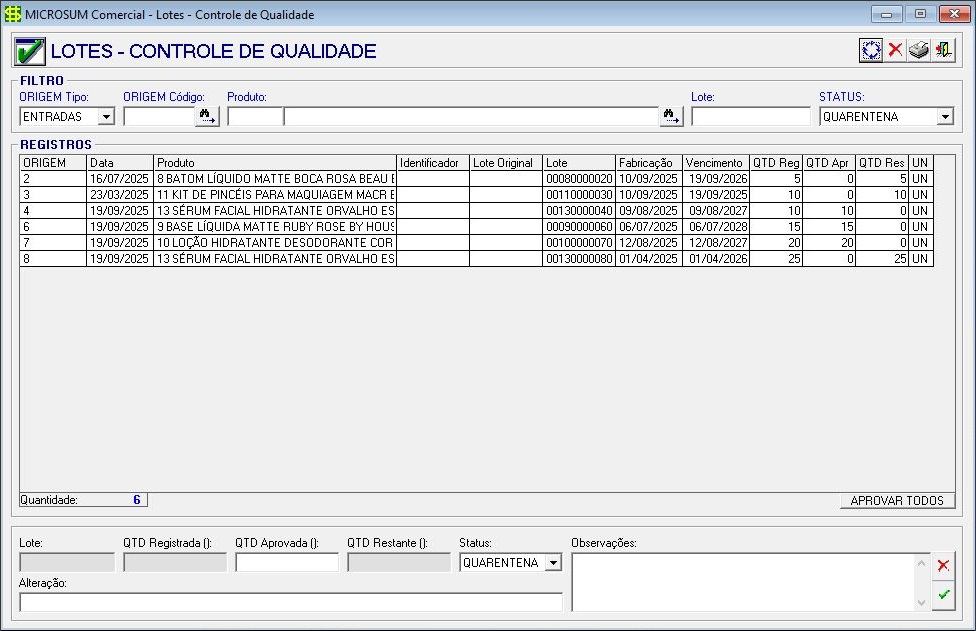The width and height of the screenshot is (976, 631).
Task: Click the refresh records icon
Action: (871, 50)
